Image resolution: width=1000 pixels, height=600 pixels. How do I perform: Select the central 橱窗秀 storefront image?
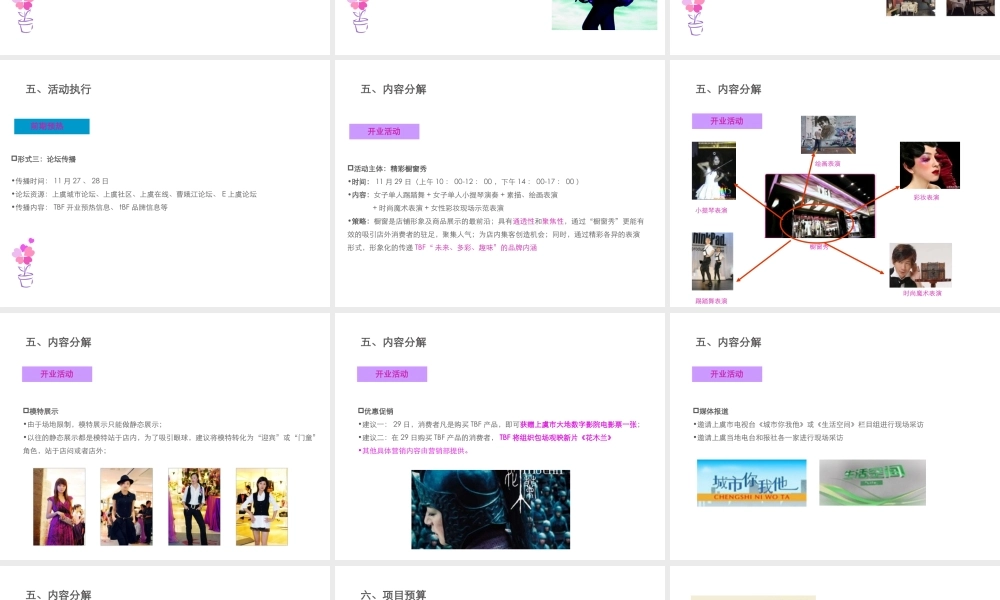click(x=820, y=206)
